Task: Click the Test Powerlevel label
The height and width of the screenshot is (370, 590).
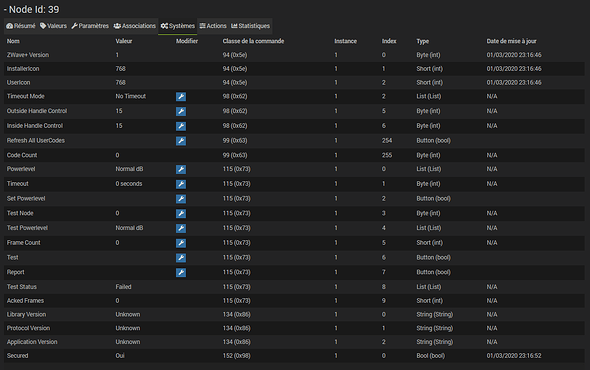Action: click(x=27, y=228)
